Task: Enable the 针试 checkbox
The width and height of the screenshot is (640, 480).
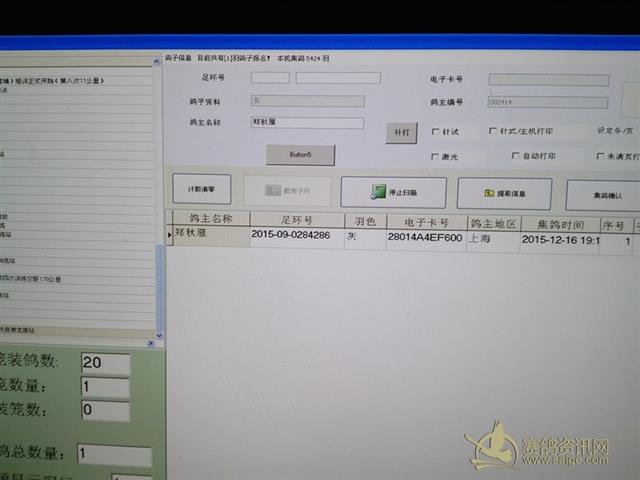Action: (435, 131)
